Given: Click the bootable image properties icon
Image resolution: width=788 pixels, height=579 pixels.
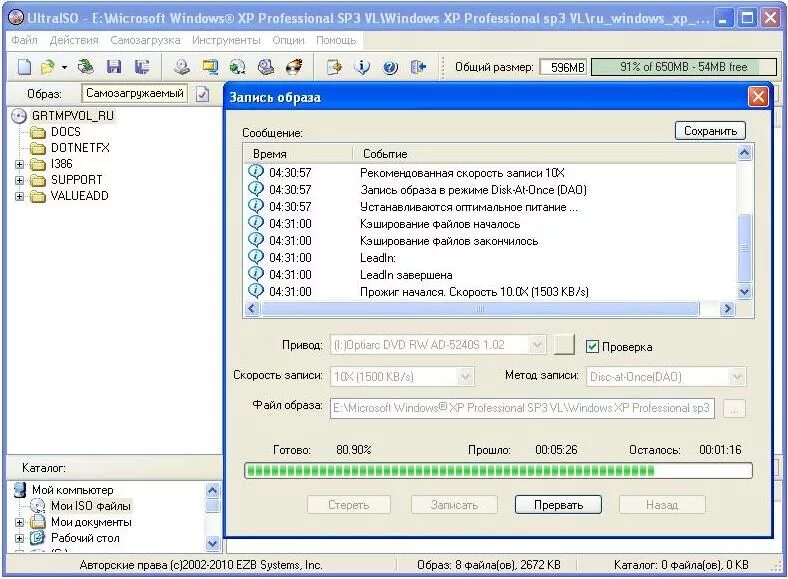Looking at the screenshot, I should (x=203, y=94).
